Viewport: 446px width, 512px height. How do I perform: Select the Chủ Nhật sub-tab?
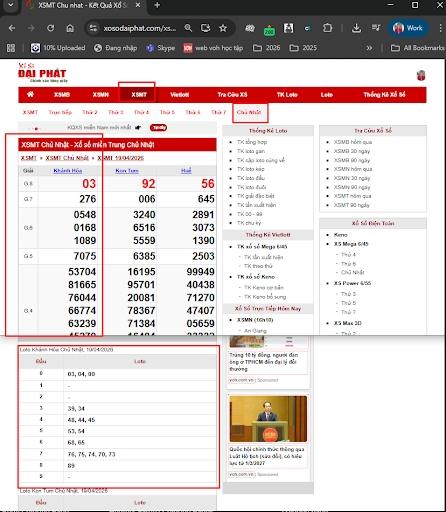(249, 112)
